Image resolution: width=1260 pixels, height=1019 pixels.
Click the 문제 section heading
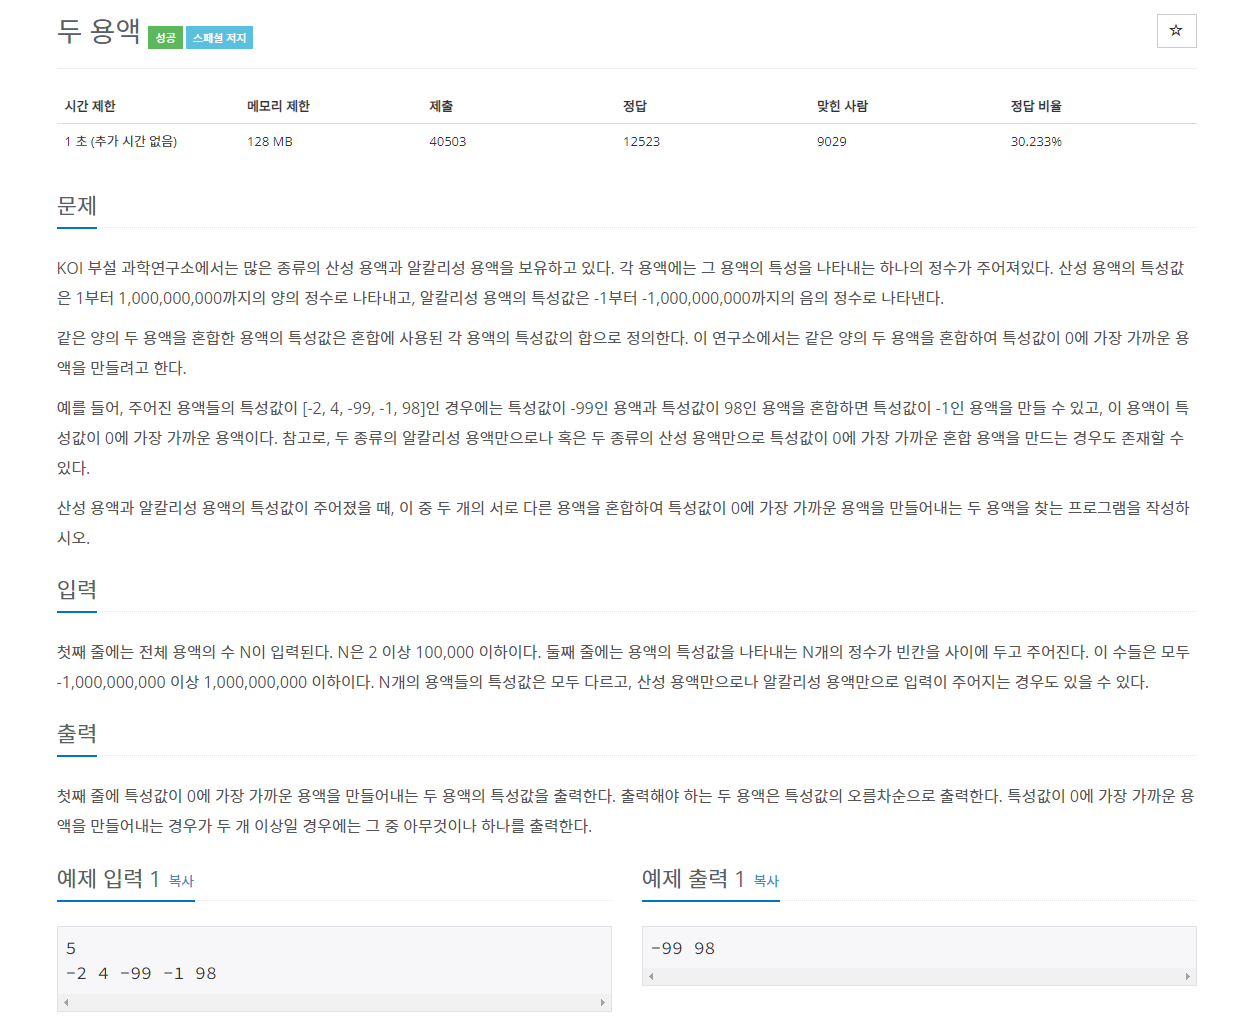pos(77,206)
